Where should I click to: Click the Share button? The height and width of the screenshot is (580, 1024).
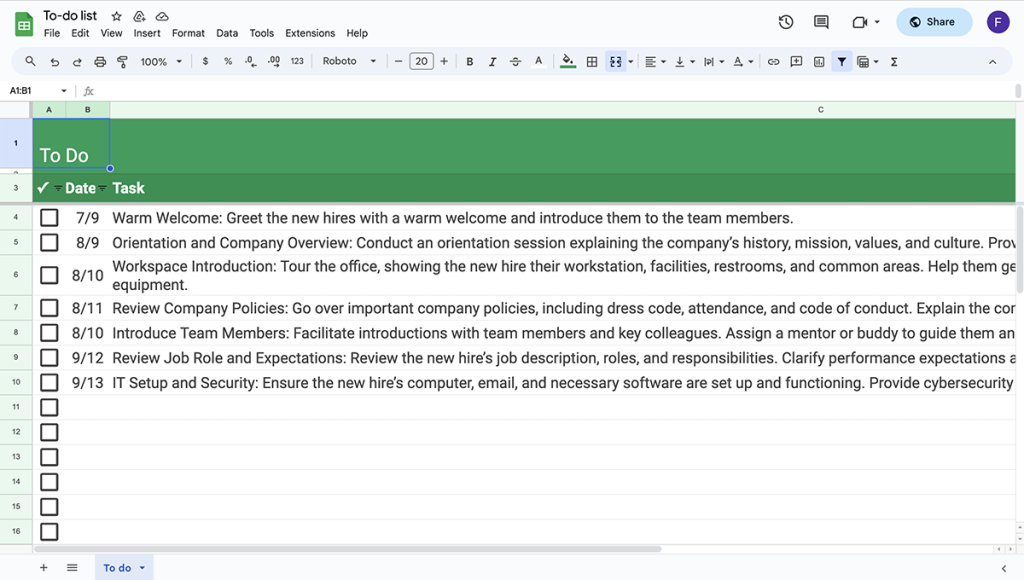click(x=933, y=21)
